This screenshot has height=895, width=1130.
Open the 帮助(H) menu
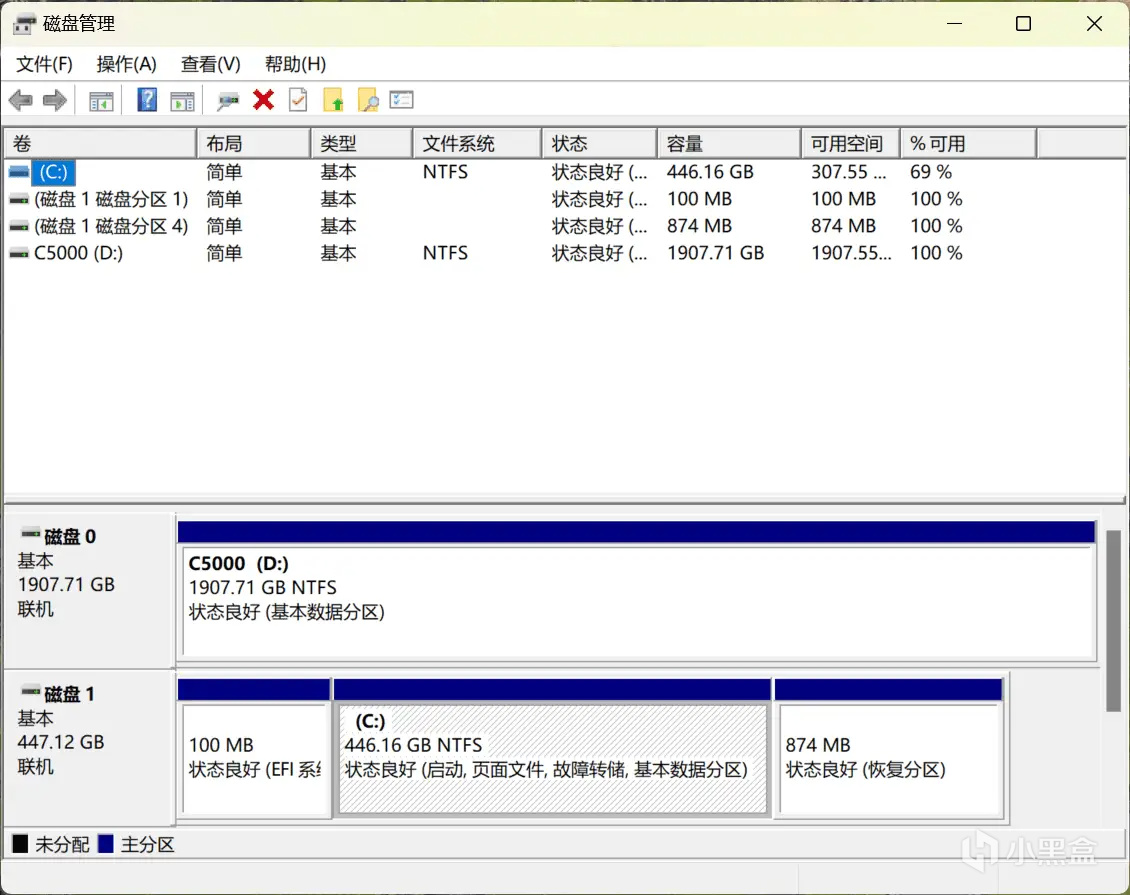(295, 64)
